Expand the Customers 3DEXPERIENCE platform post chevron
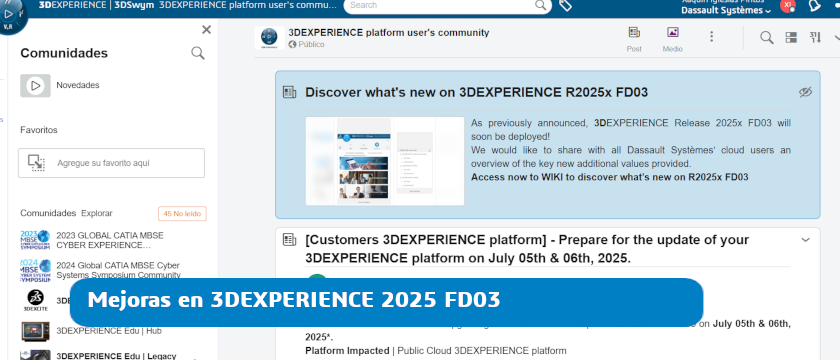840x360 pixels. (805, 240)
